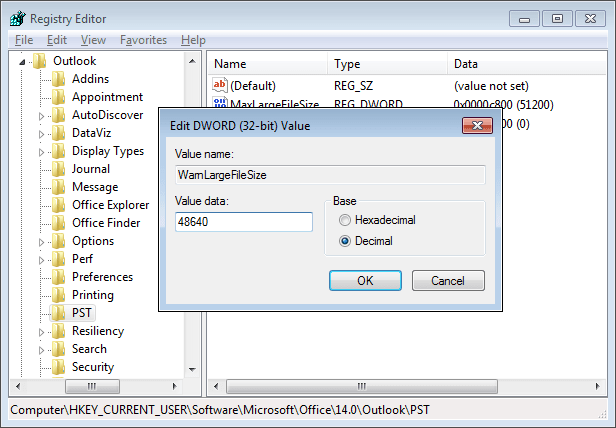Viewport: 616px width, 428px height.
Task: Click tree pane scroll right arrow
Action: [x=175, y=386]
